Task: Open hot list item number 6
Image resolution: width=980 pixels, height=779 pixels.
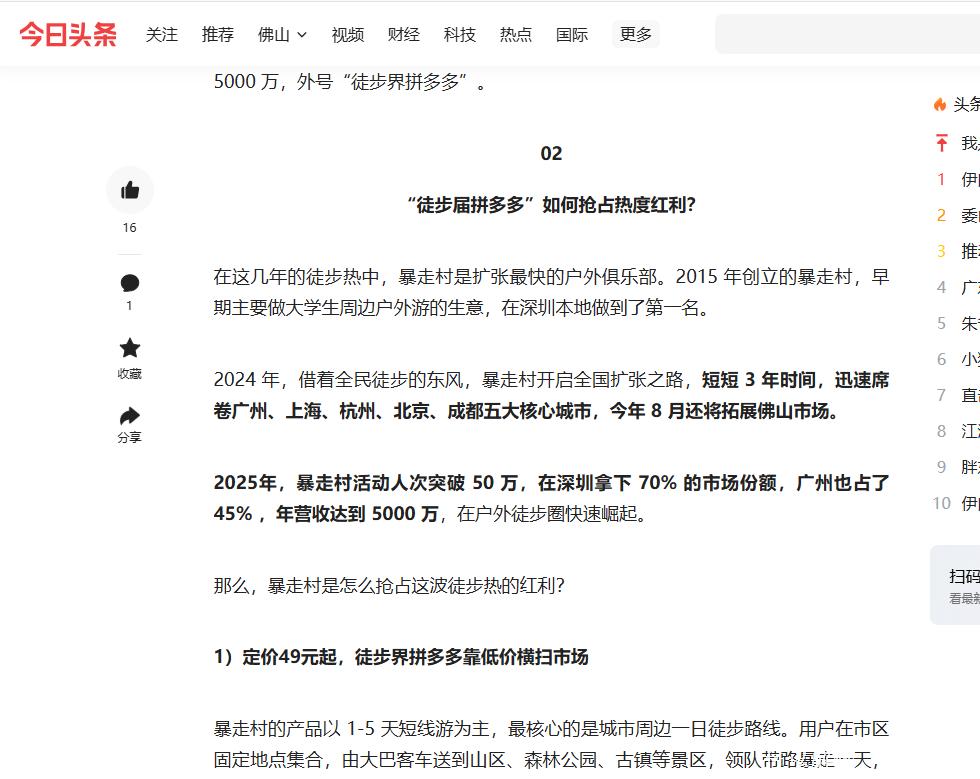Action: point(957,359)
